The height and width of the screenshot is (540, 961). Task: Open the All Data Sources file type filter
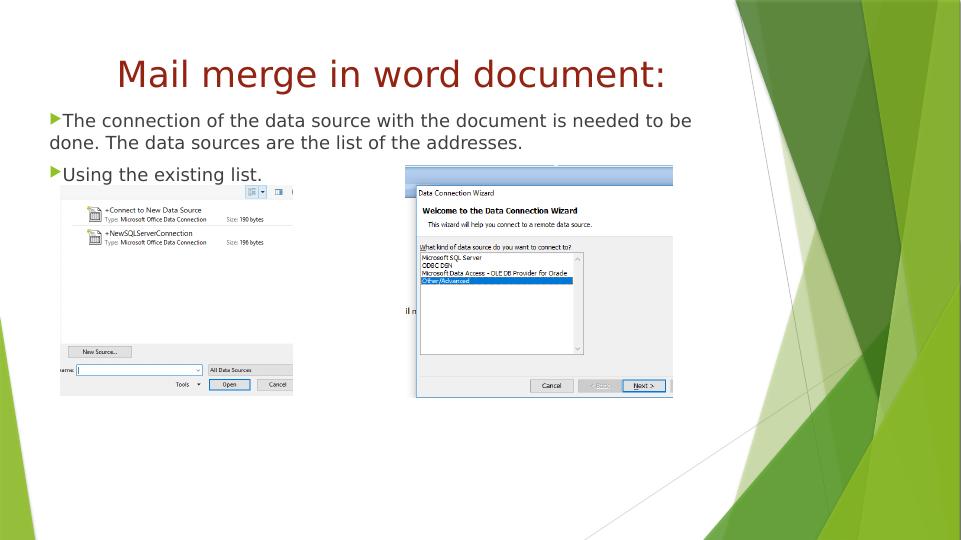[249, 370]
